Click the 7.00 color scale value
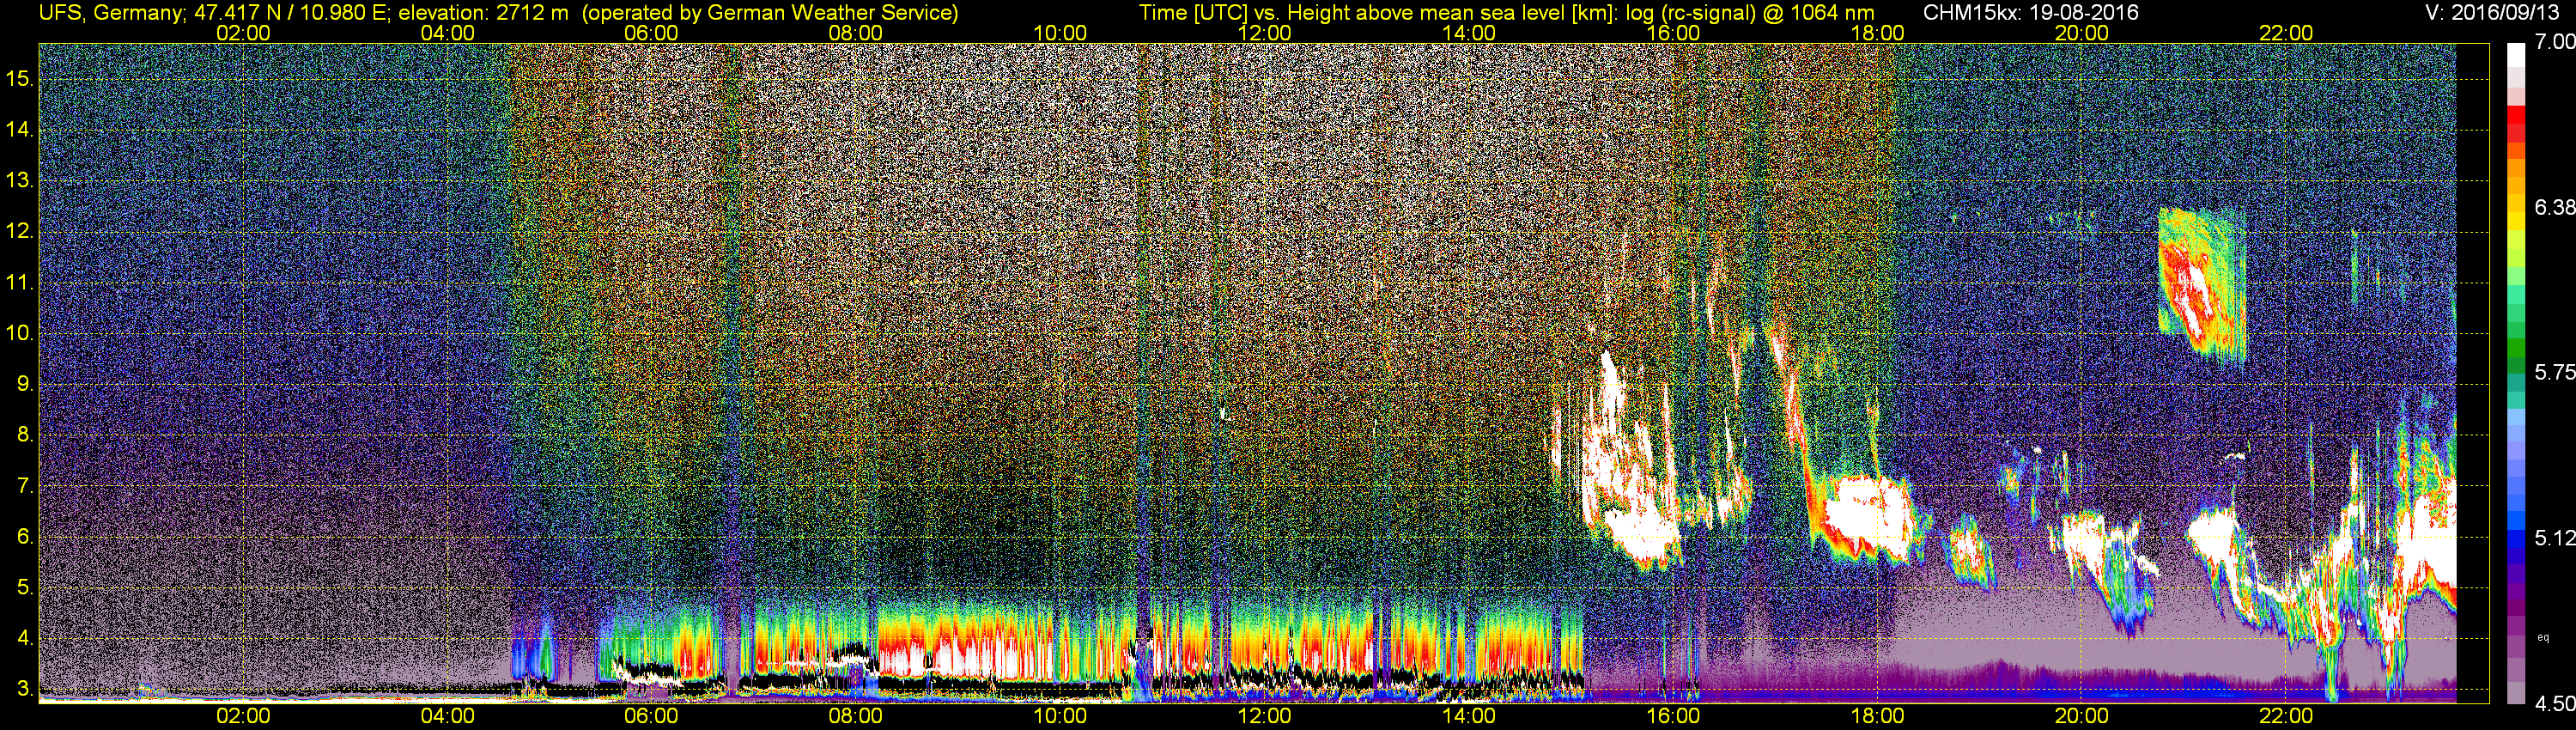The image size is (2576, 730). click(2555, 42)
